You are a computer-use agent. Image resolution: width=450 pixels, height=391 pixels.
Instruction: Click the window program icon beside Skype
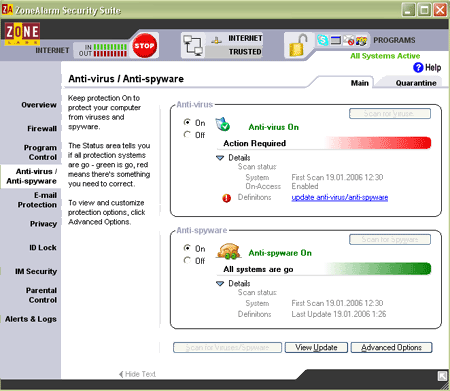tap(335, 40)
